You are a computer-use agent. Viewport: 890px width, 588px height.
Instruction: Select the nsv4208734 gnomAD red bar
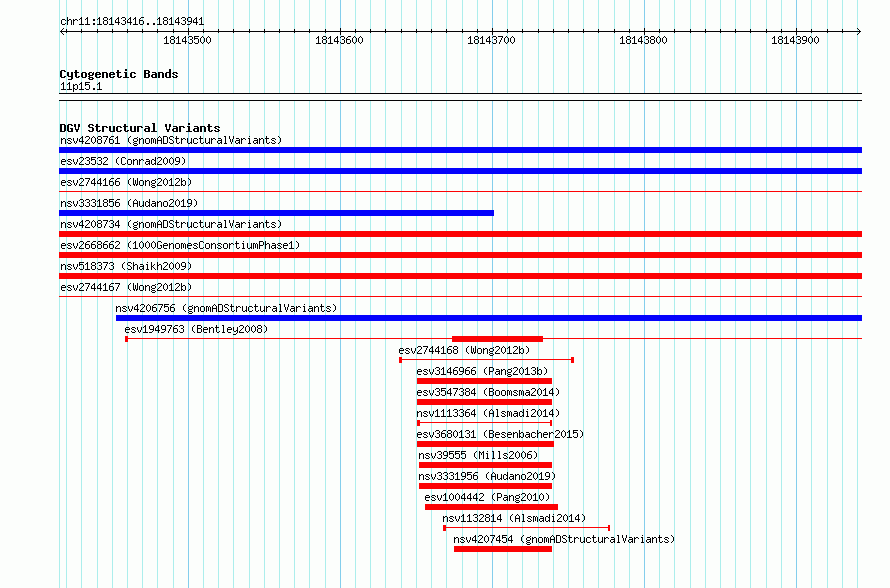pos(460,234)
